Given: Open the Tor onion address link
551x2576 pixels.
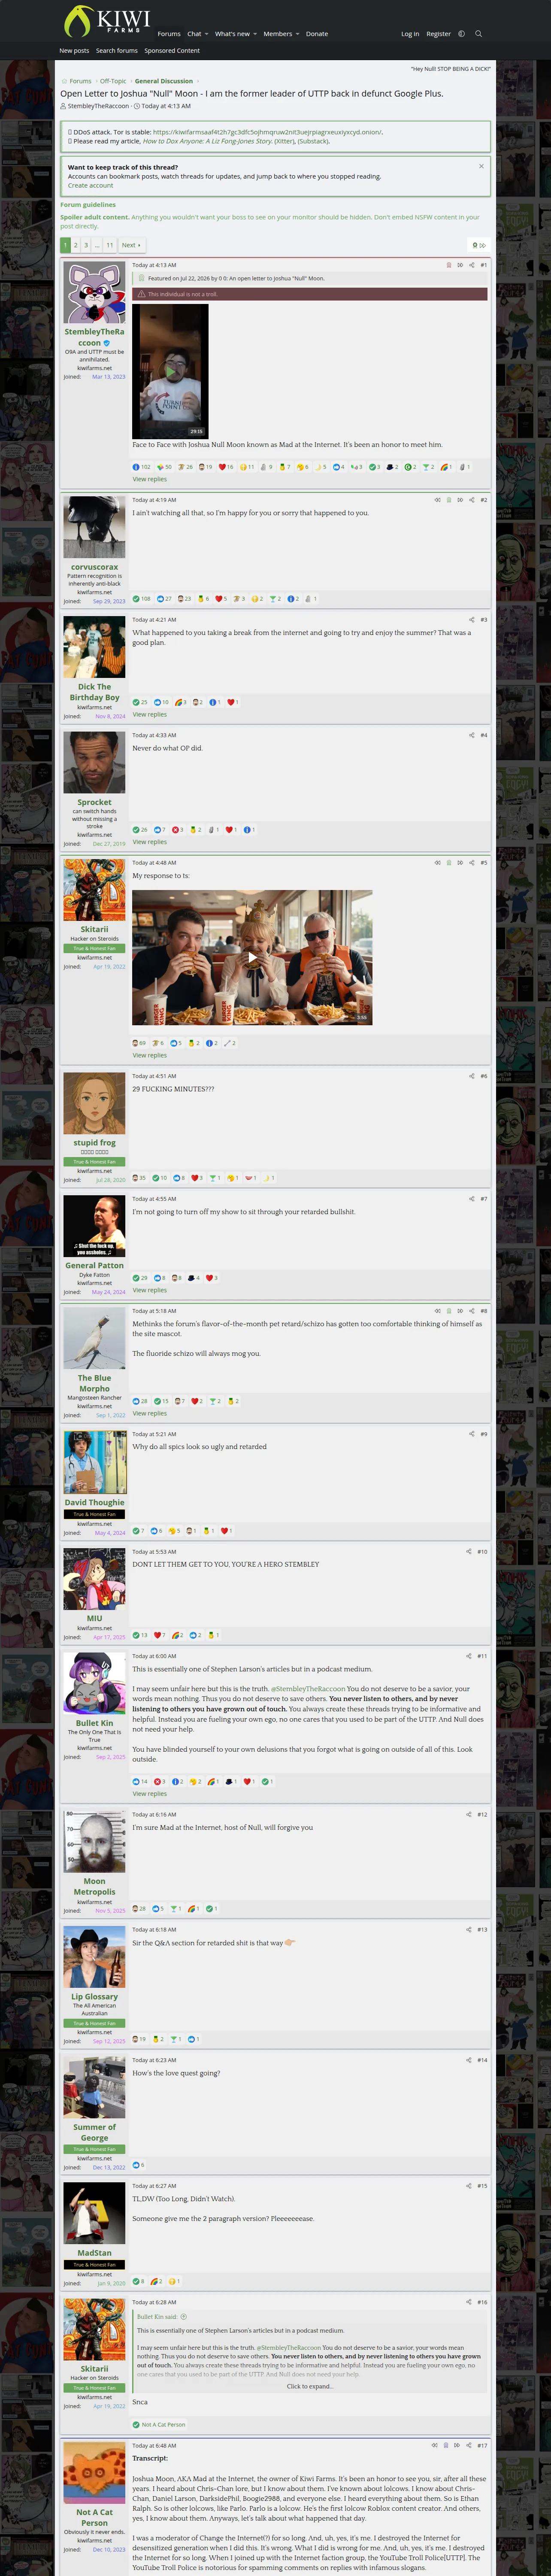Looking at the screenshot, I should [x=267, y=132].
